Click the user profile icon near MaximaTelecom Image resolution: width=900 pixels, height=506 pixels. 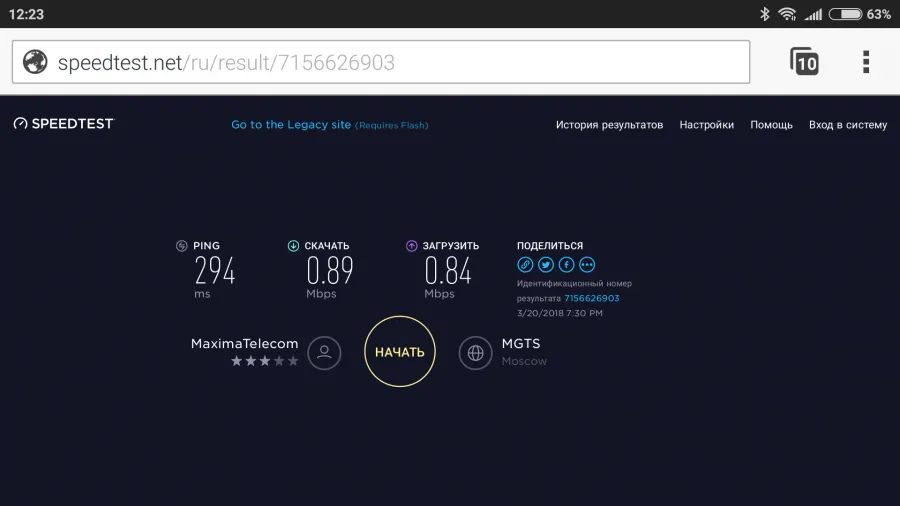click(x=324, y=352)
